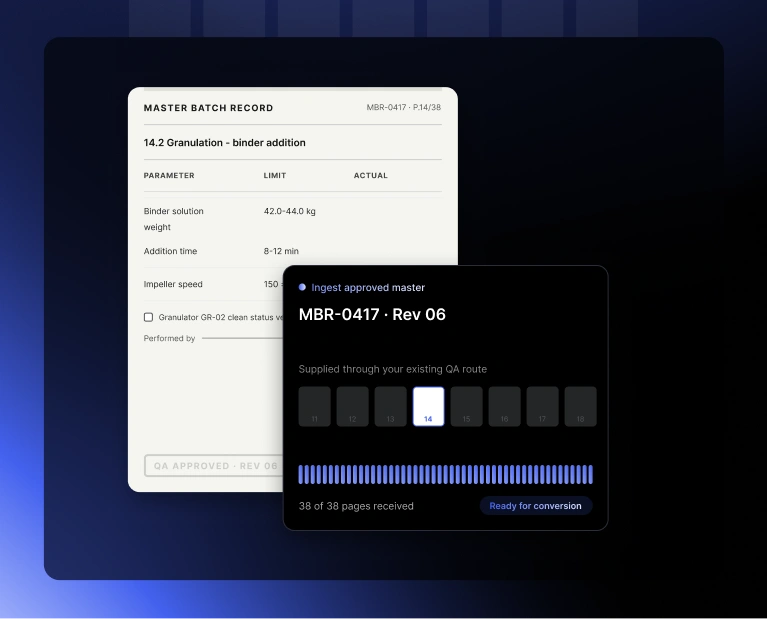Select page thumbnail 17
Image resolution: width=767 pixels, height=619 pixels.
coord(542,407)
